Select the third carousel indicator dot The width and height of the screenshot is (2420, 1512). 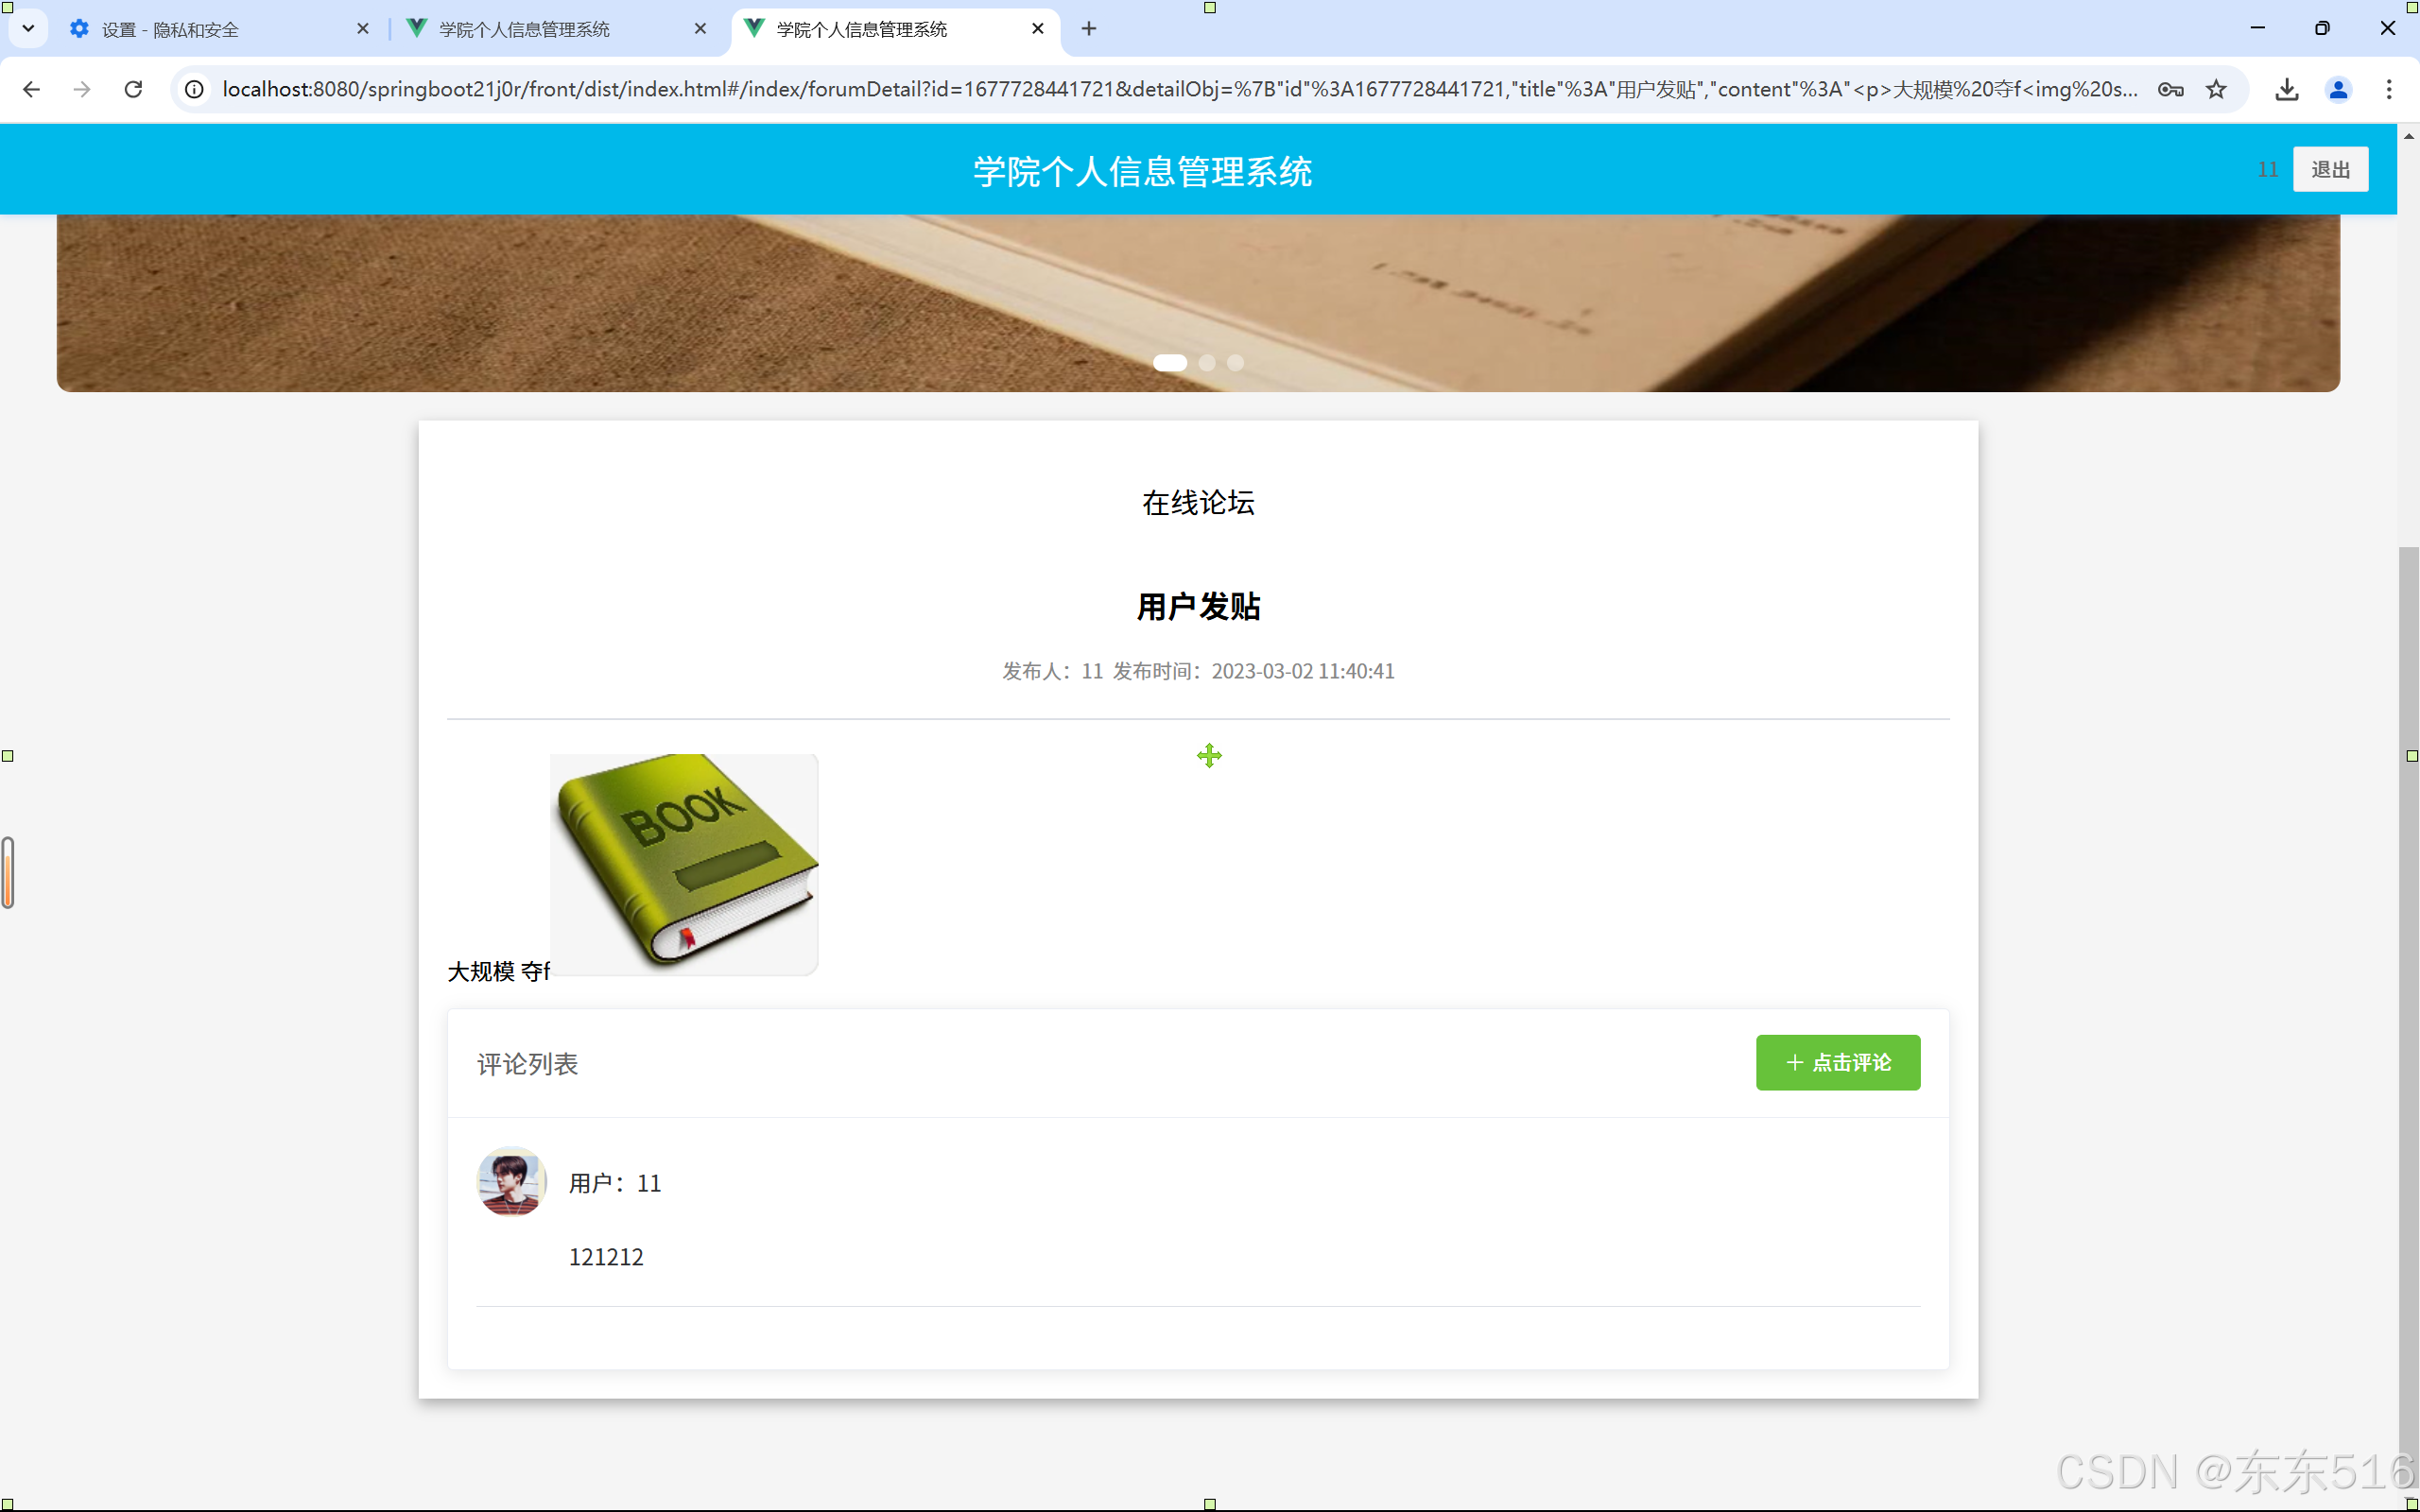[1236, 363]
